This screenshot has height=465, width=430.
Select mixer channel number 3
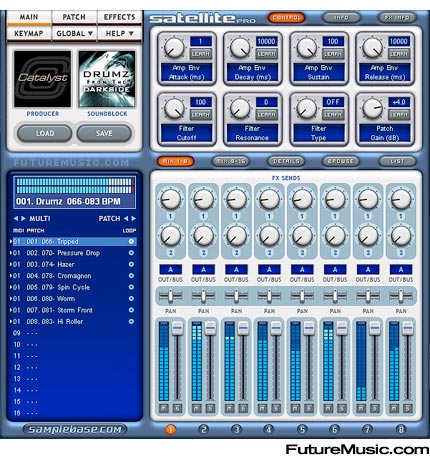click(236, 429)
